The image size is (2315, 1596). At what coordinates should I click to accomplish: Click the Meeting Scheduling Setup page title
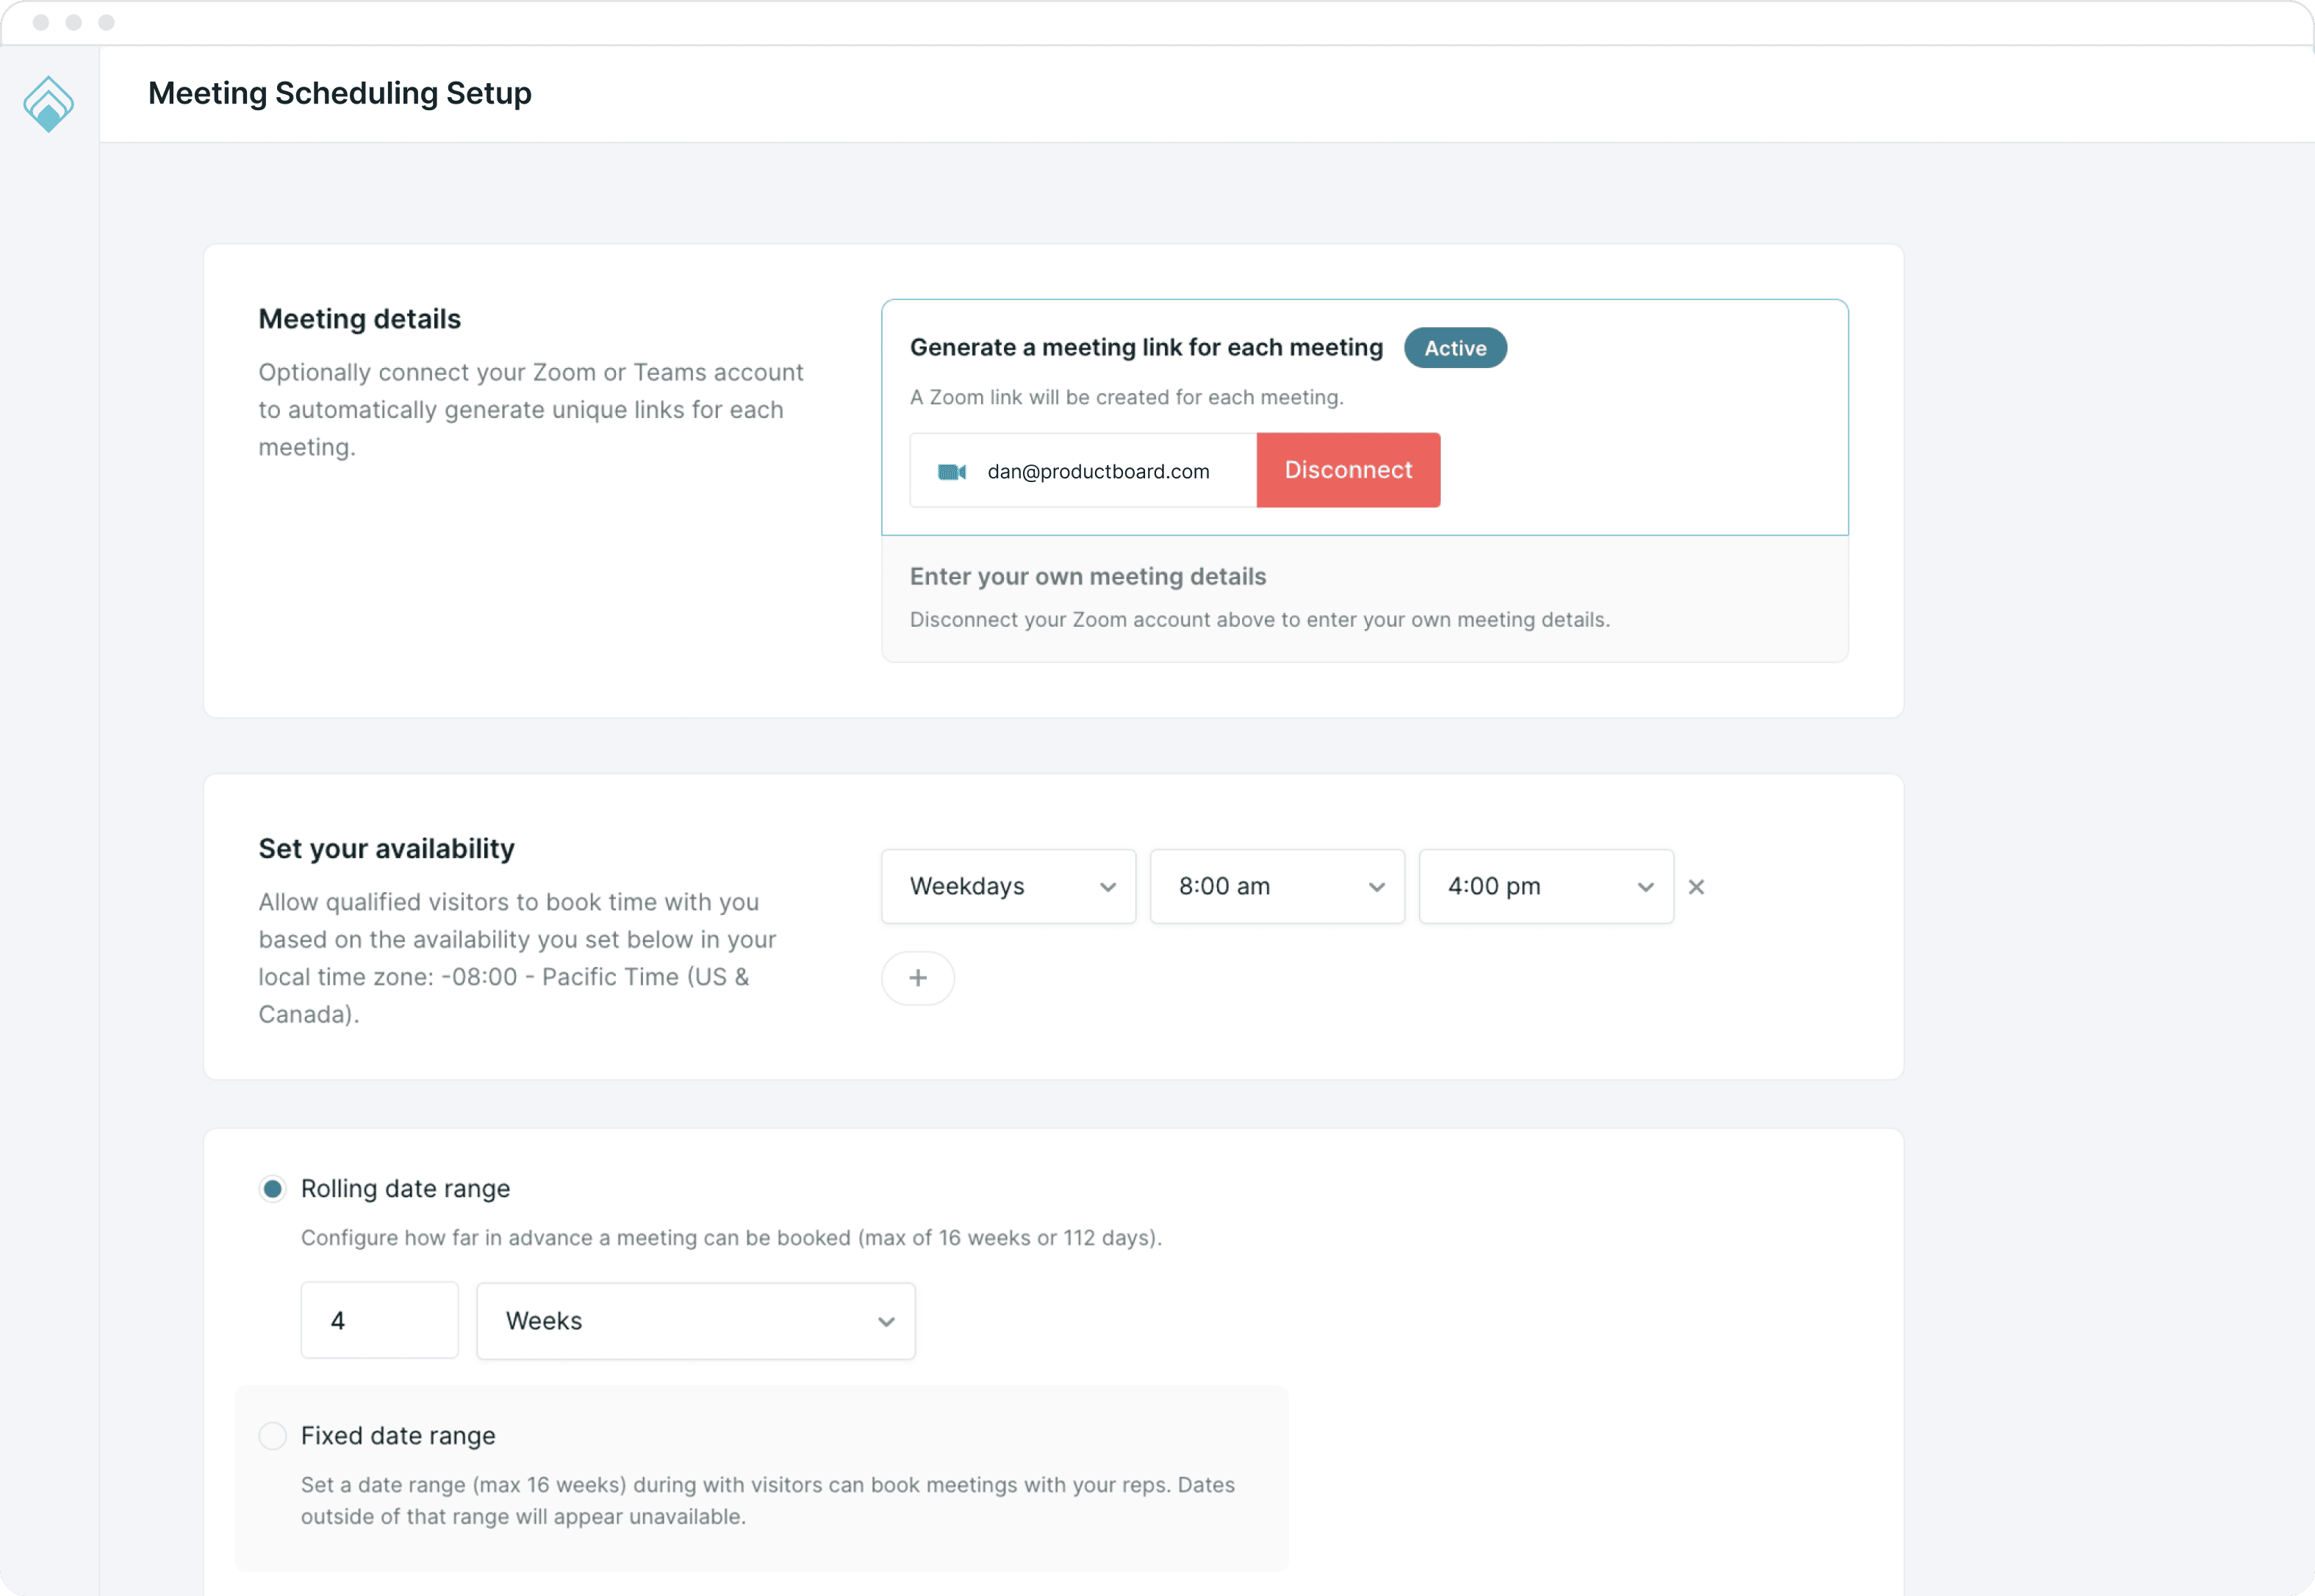[340, 93]
